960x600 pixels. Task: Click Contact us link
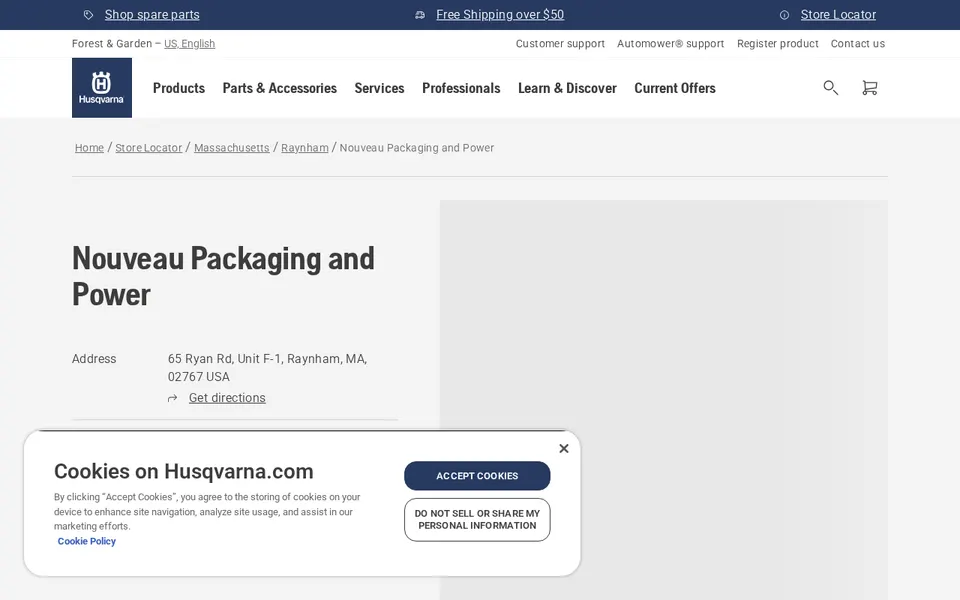[858, 43]
